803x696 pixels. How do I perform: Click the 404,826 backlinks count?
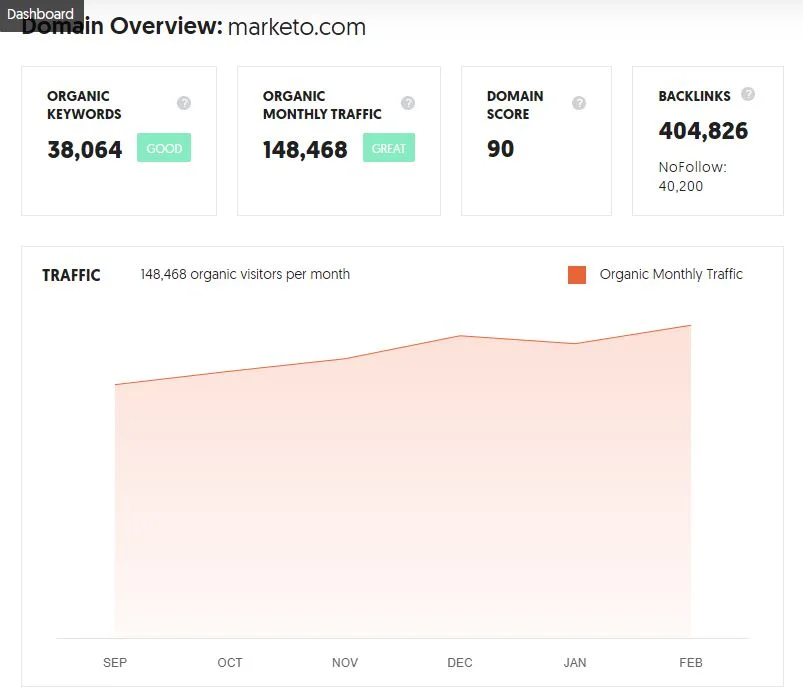(x=703, y=131)
